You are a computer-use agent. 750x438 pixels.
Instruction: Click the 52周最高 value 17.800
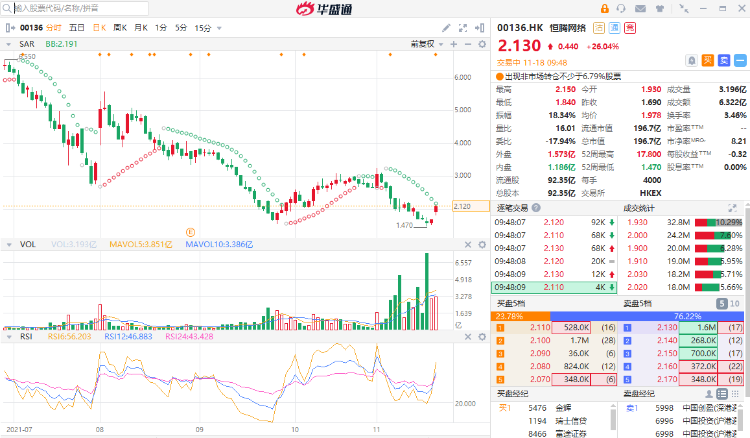(649, 154)
